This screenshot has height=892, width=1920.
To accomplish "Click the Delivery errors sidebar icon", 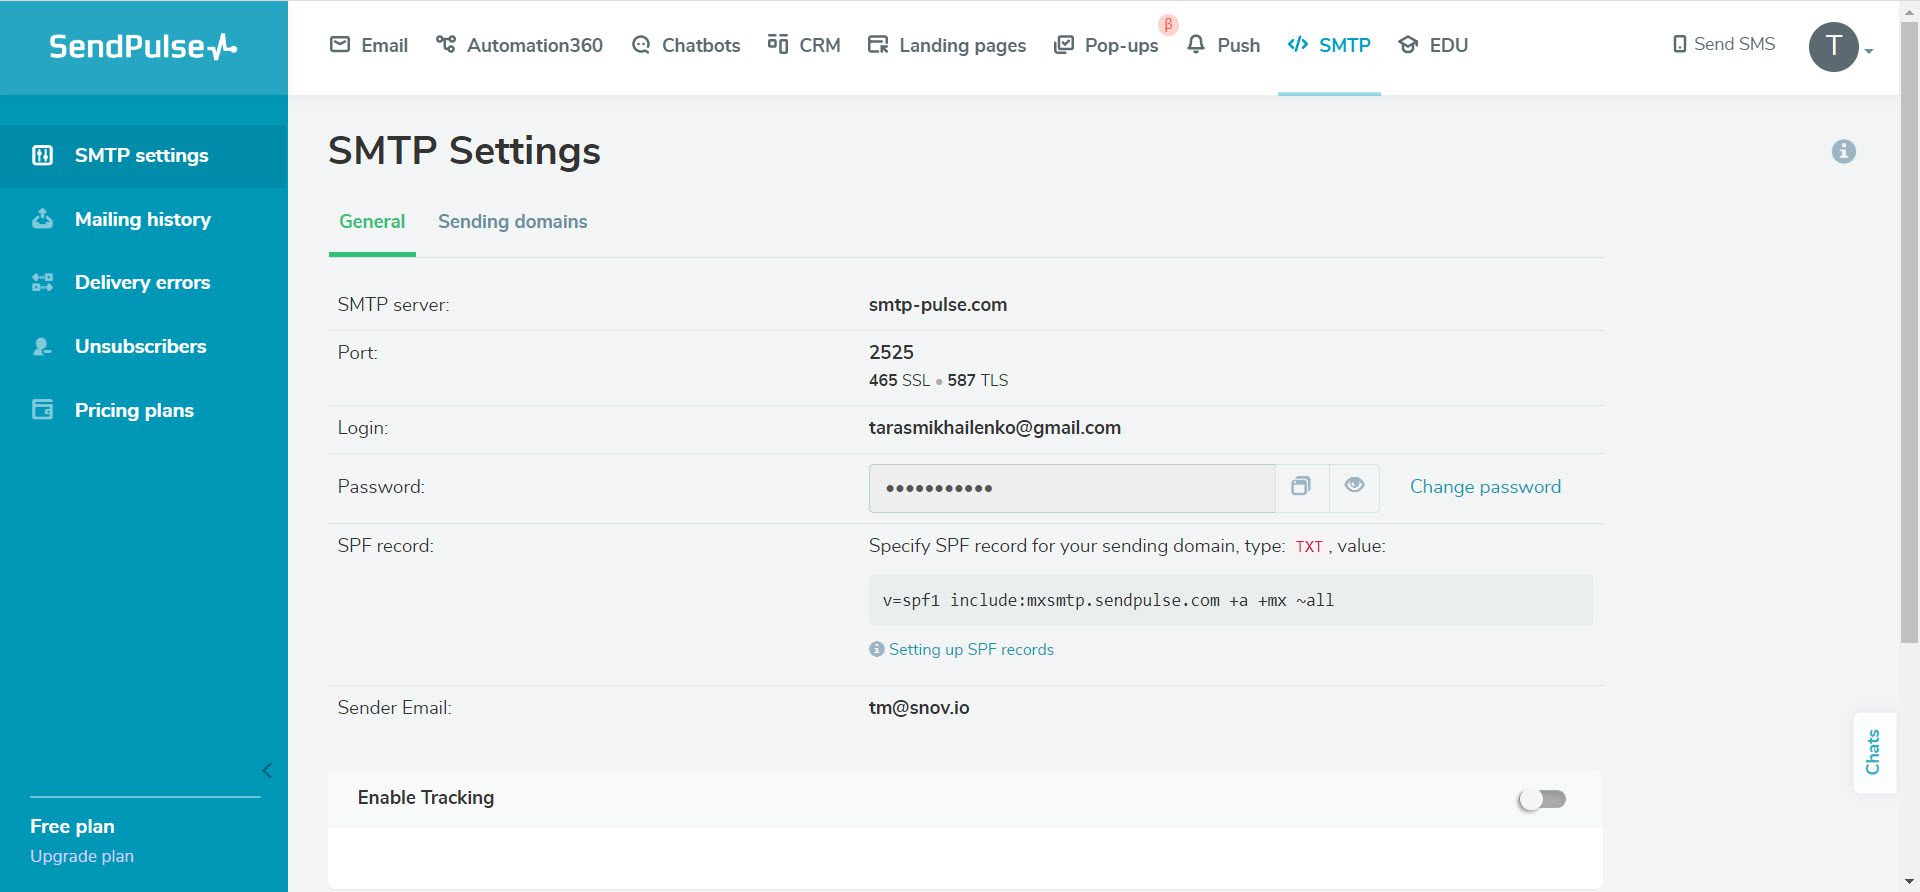I will pos(42,282).
